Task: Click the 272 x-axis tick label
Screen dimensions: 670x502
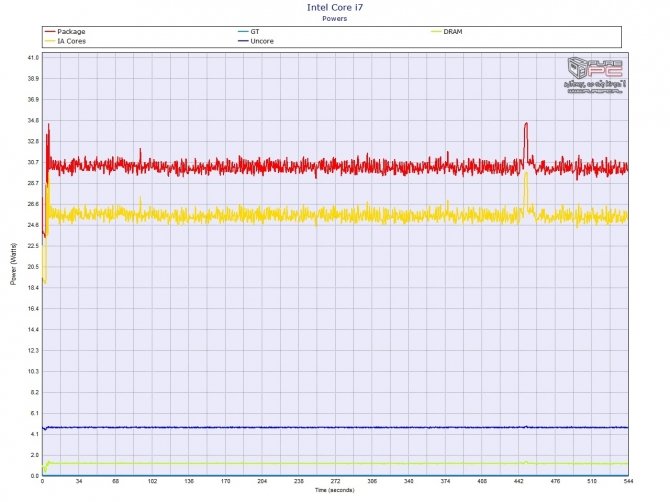Action: [x=335, y=481]
